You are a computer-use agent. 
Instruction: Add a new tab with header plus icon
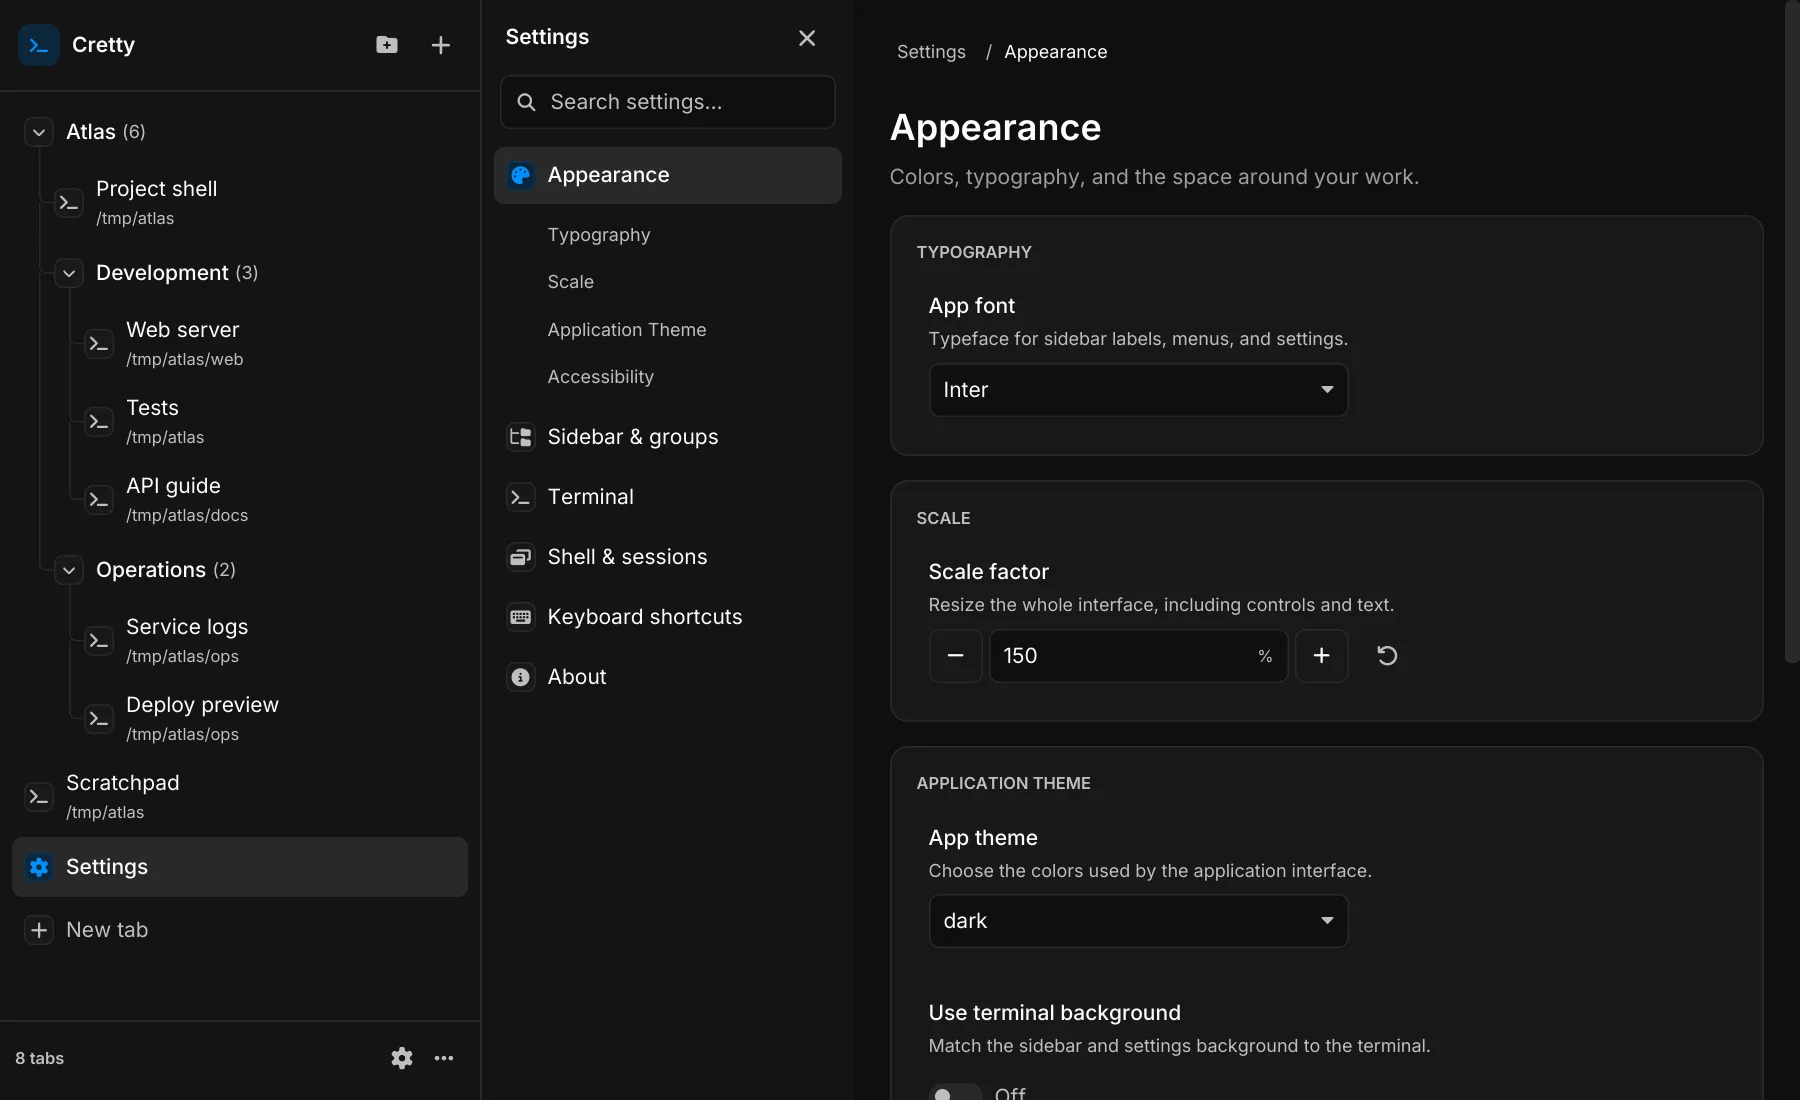441,45
